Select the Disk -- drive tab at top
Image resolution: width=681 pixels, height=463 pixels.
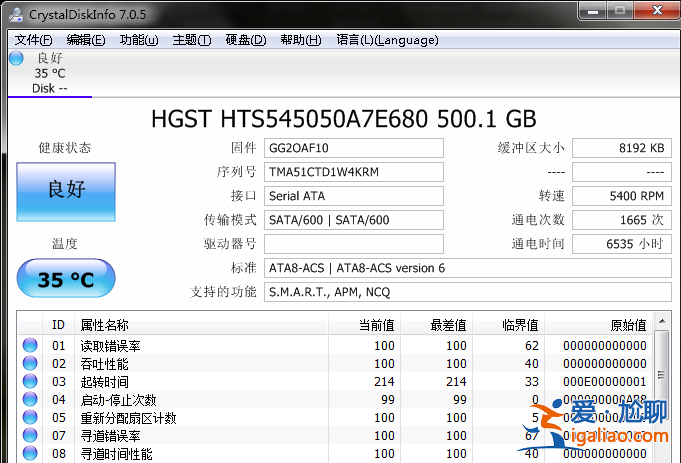pos(50,73)
